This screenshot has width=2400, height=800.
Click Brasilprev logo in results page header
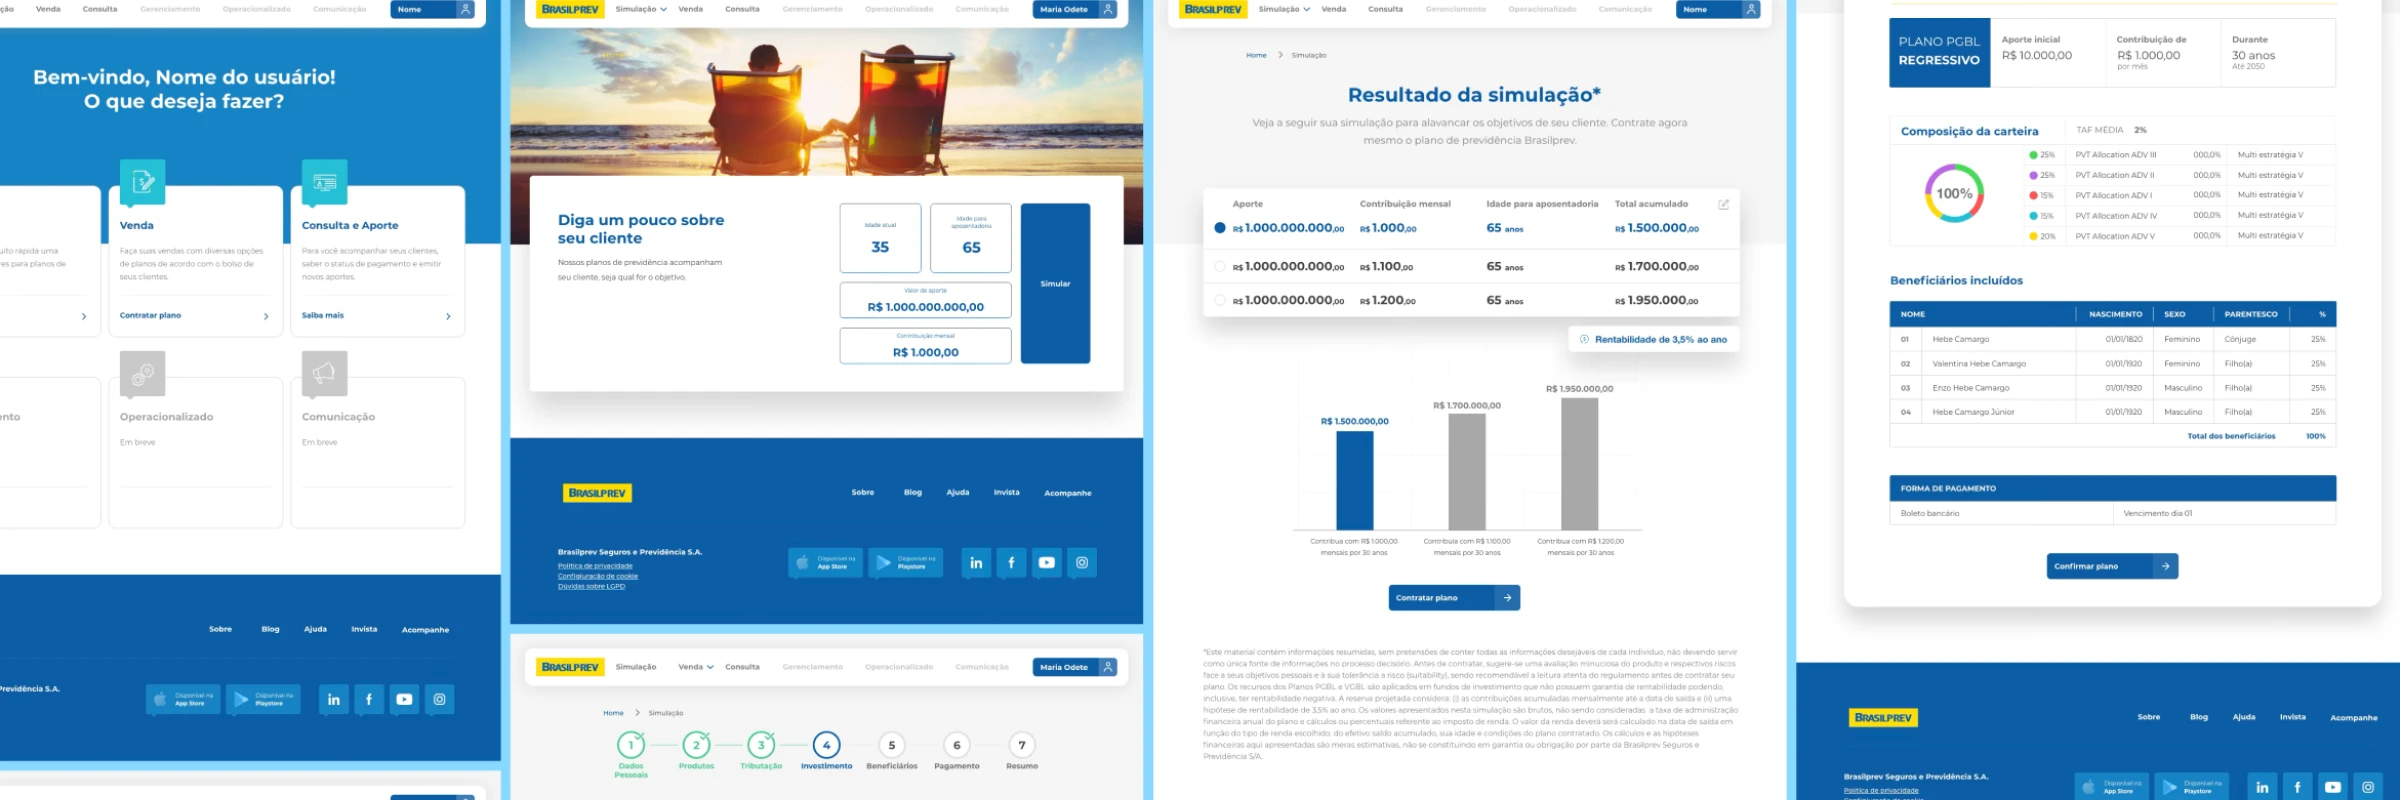pos(1213,9)
